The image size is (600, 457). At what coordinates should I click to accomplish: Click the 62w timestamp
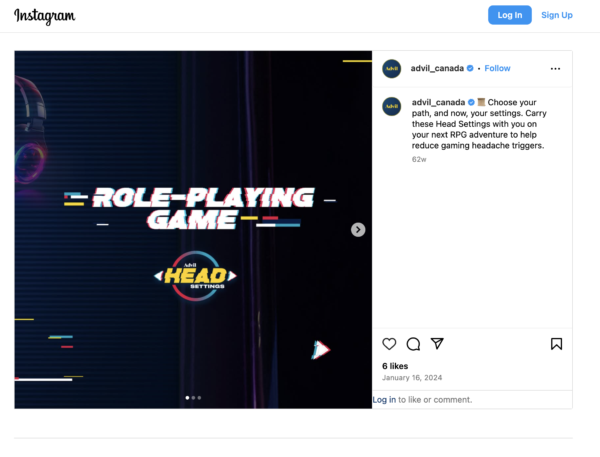pyautogui.click(x=419, y=159)
